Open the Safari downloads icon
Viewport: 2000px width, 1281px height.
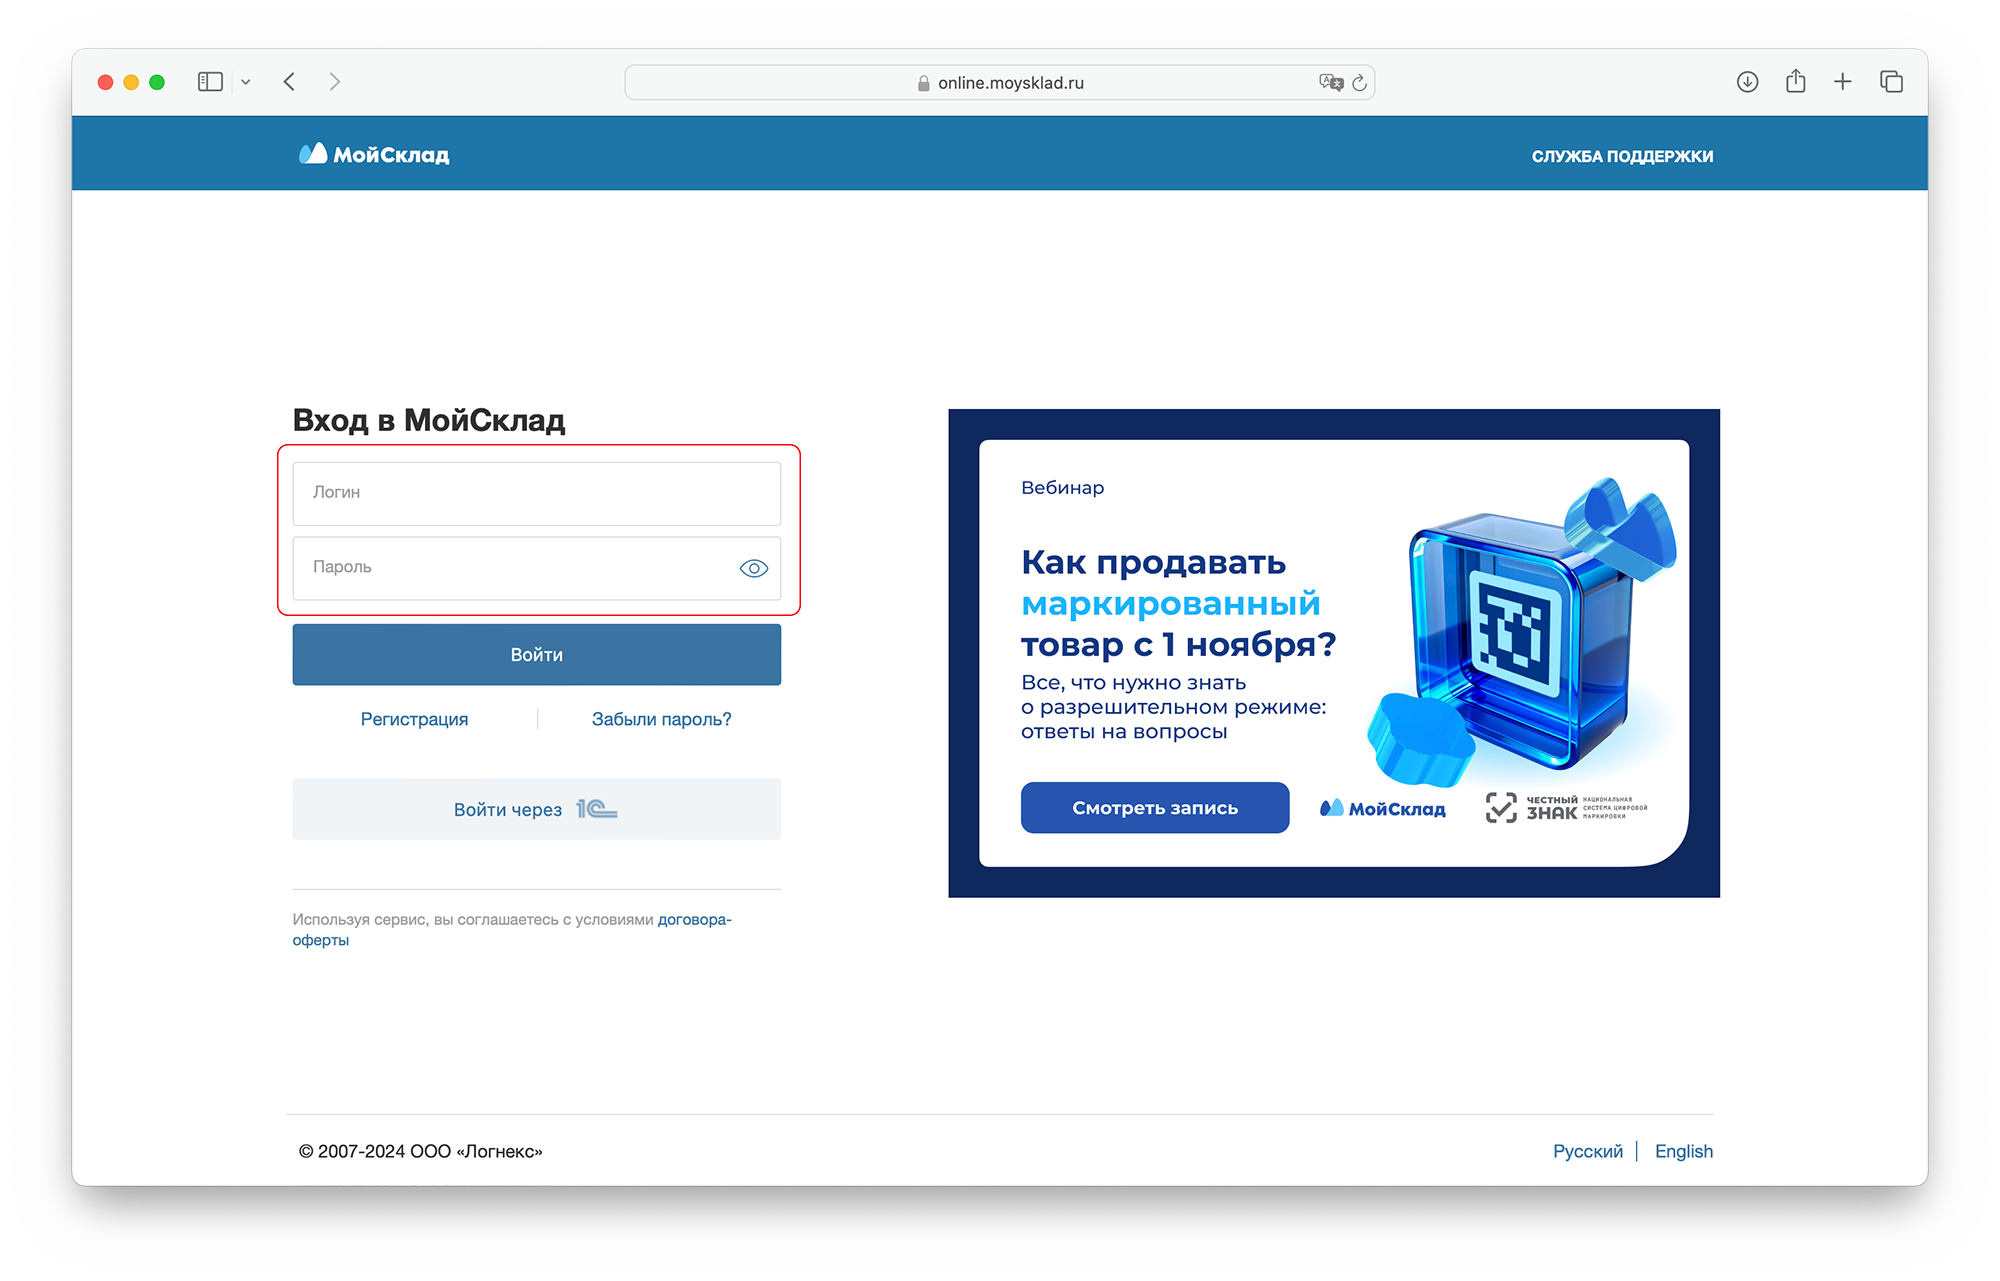pos(1747,82)
